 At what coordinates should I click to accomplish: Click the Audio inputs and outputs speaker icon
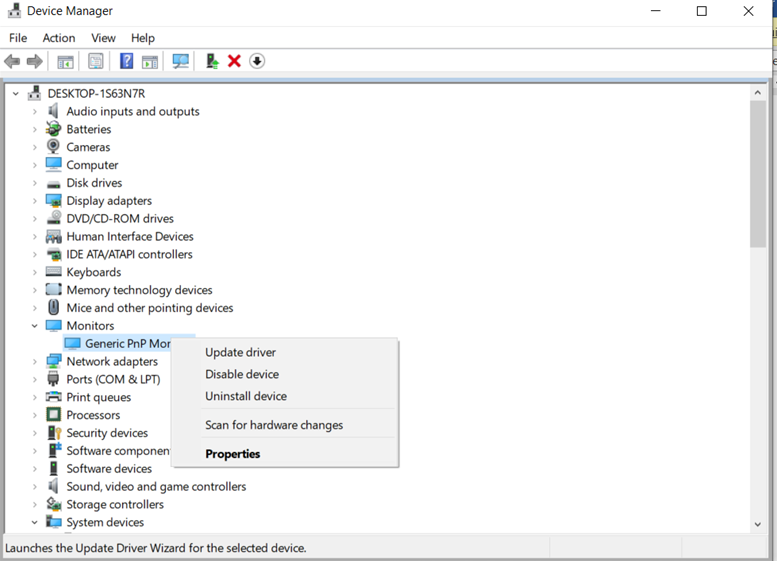tap(53, 111)
